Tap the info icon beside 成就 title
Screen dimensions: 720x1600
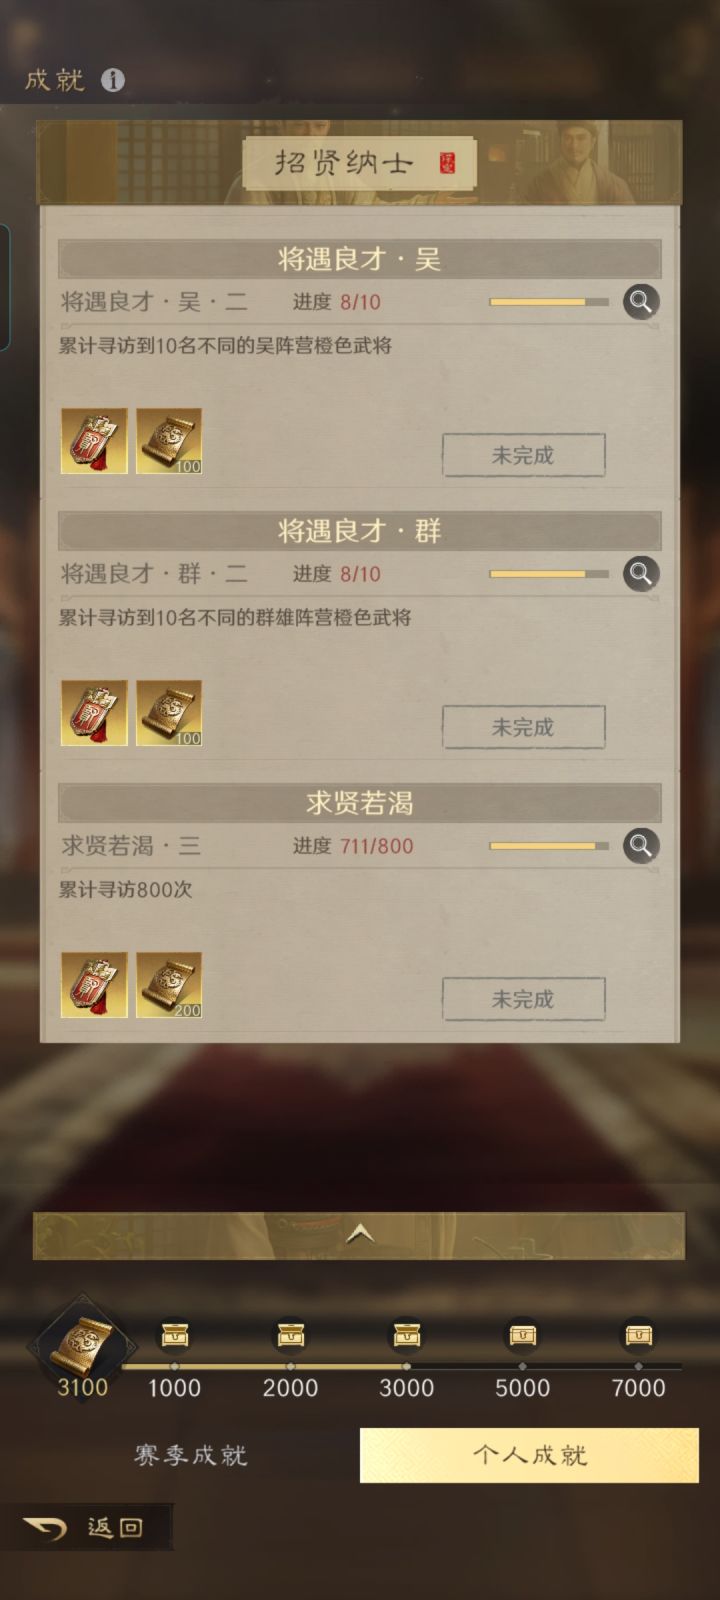[x=113, y=80]
